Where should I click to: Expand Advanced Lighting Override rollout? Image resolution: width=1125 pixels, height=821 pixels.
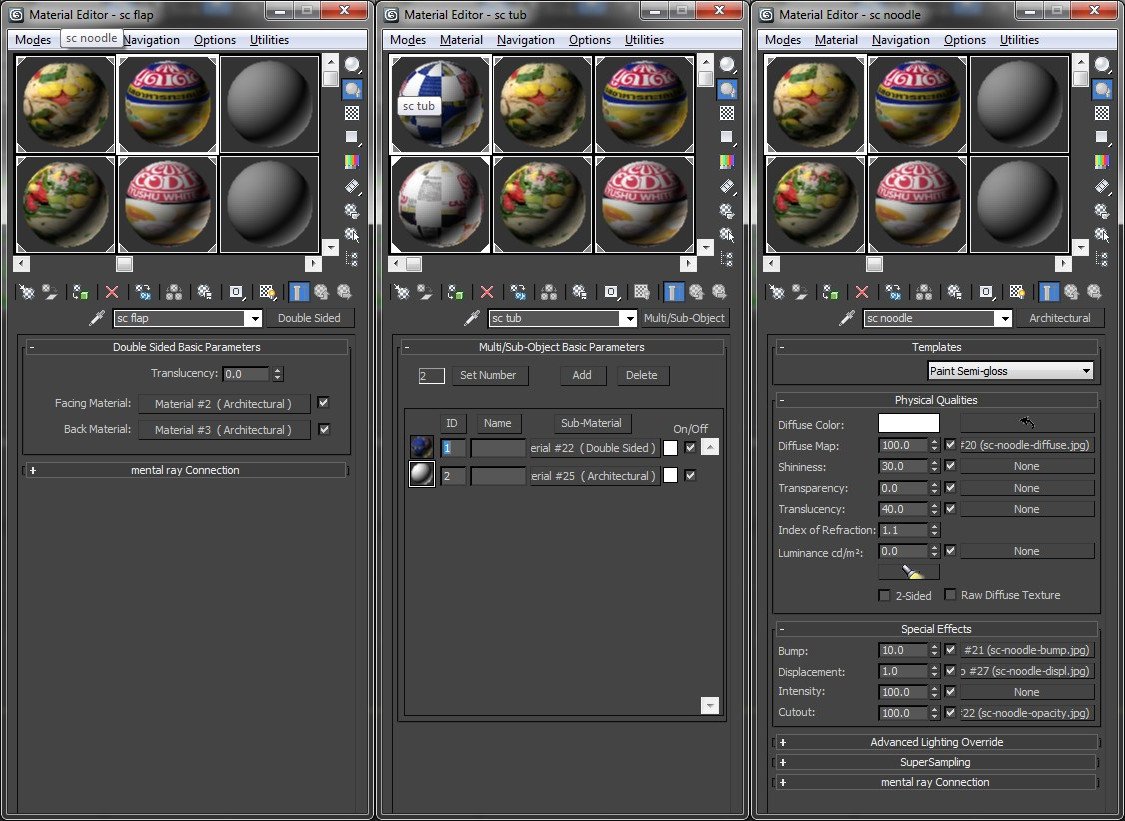936,742
